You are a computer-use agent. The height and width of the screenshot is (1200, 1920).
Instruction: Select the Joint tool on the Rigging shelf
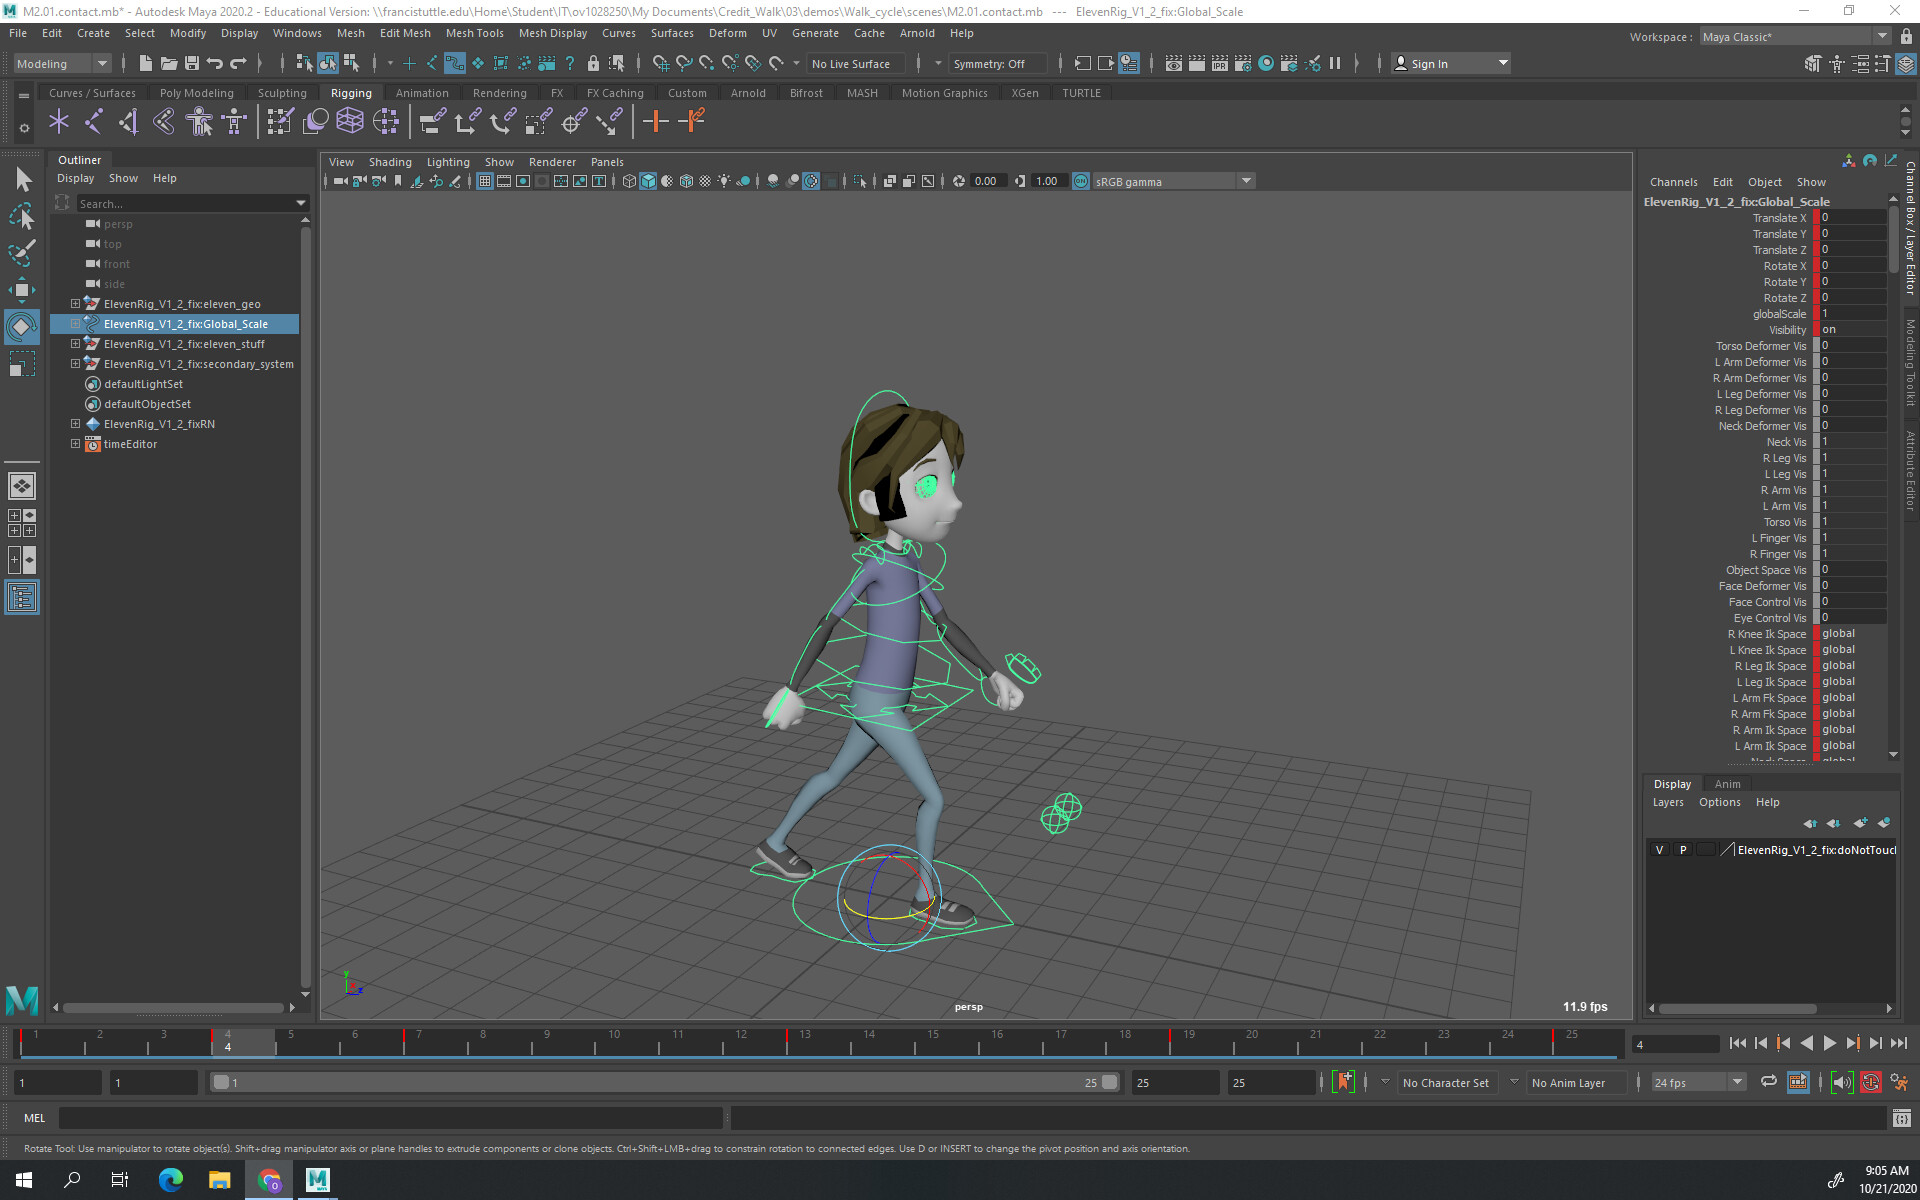[x=58, y=121]
